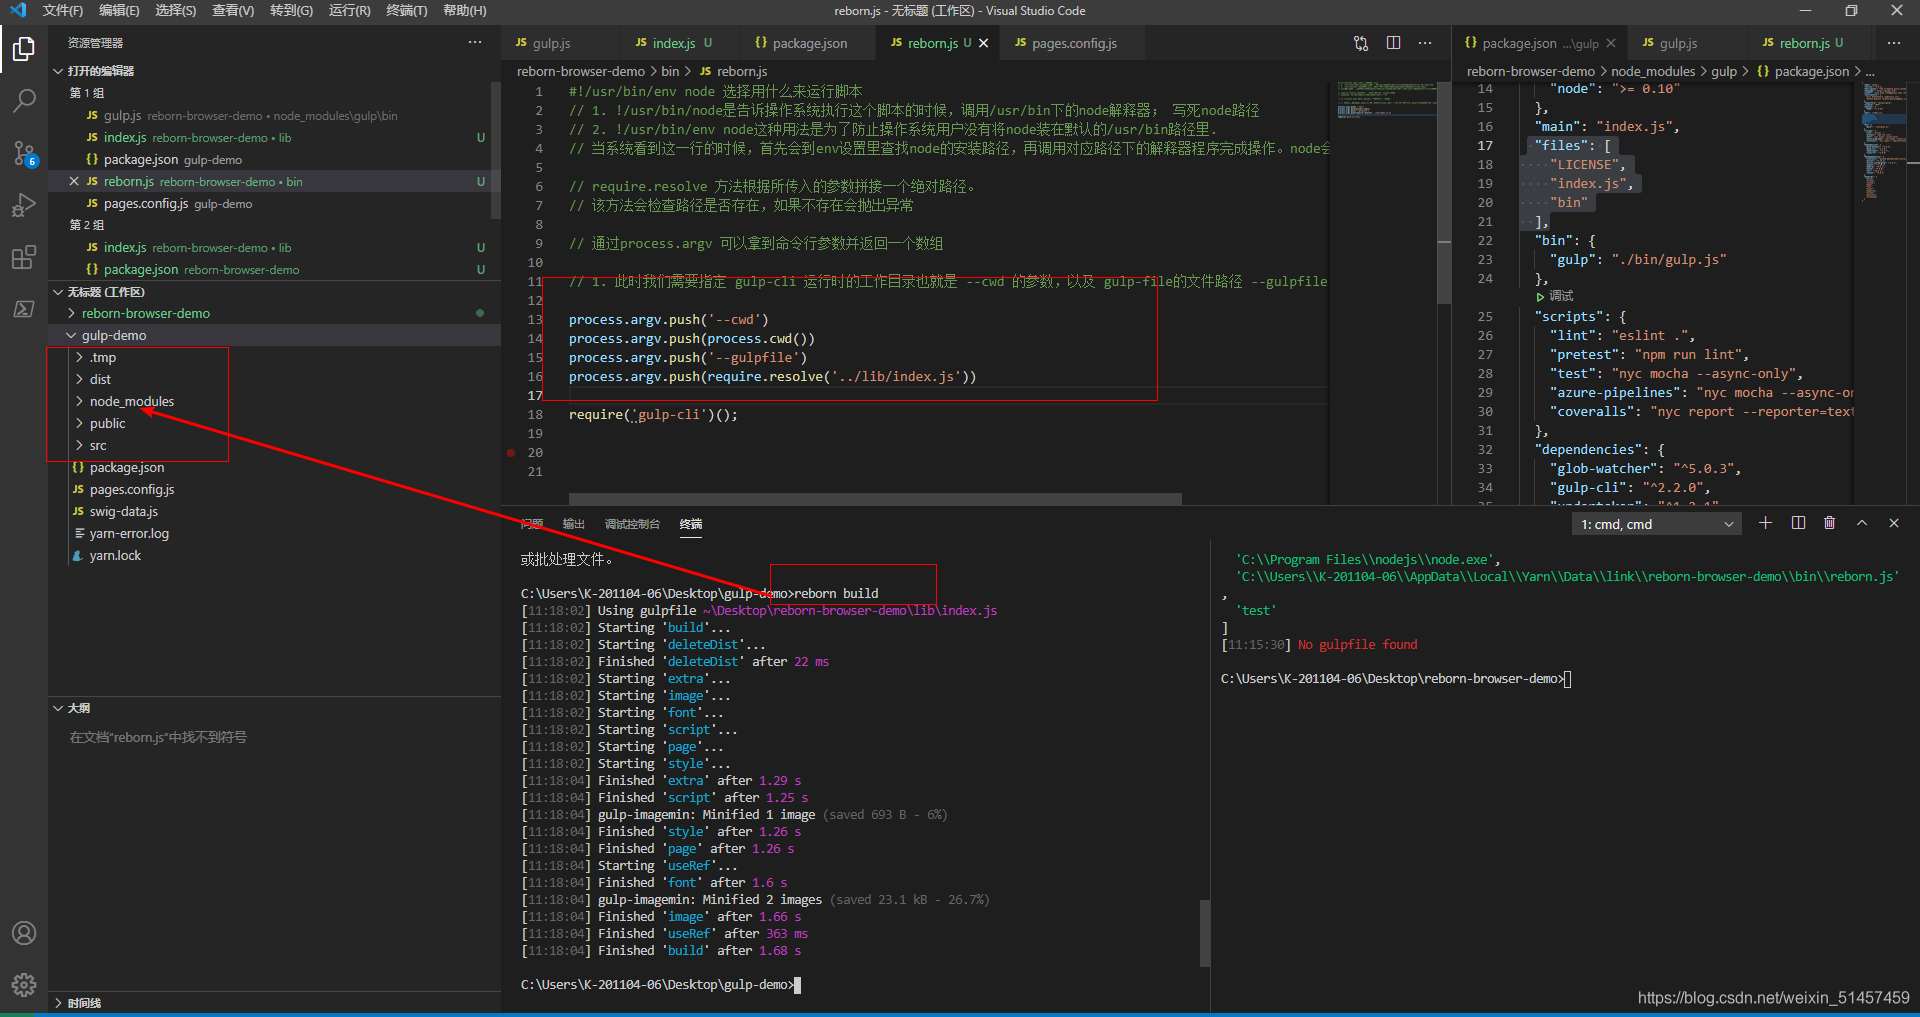Viewport: 1920px width, 1017px height.
Task: Close the terminal panel
Action: click(x=1894, y=523)
